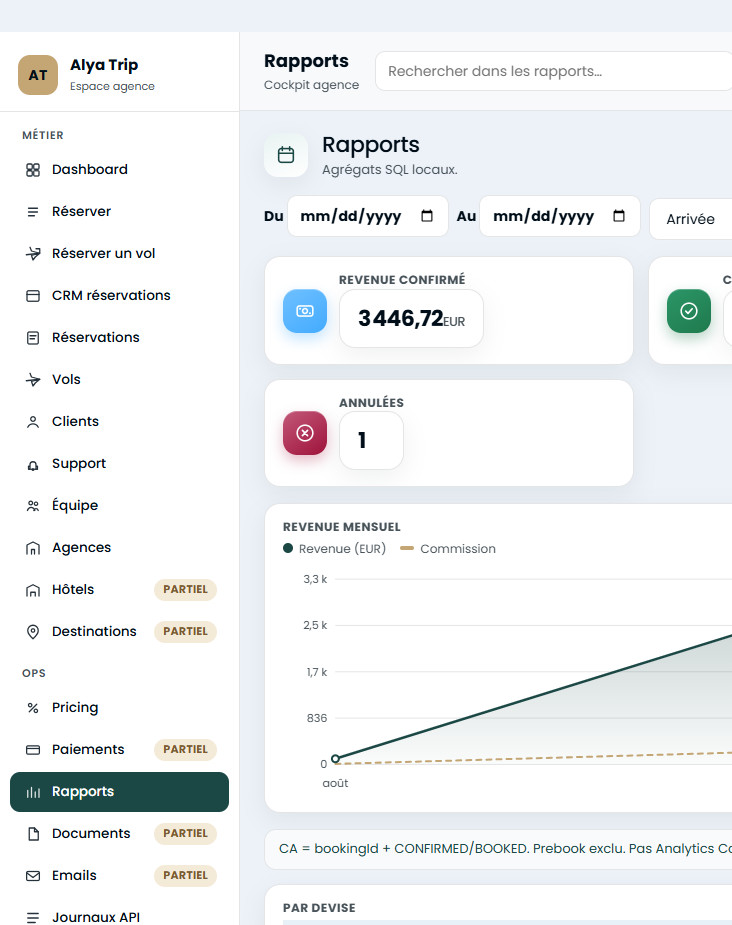
Task: Go to the Vols page
Action: coord(119,380)
